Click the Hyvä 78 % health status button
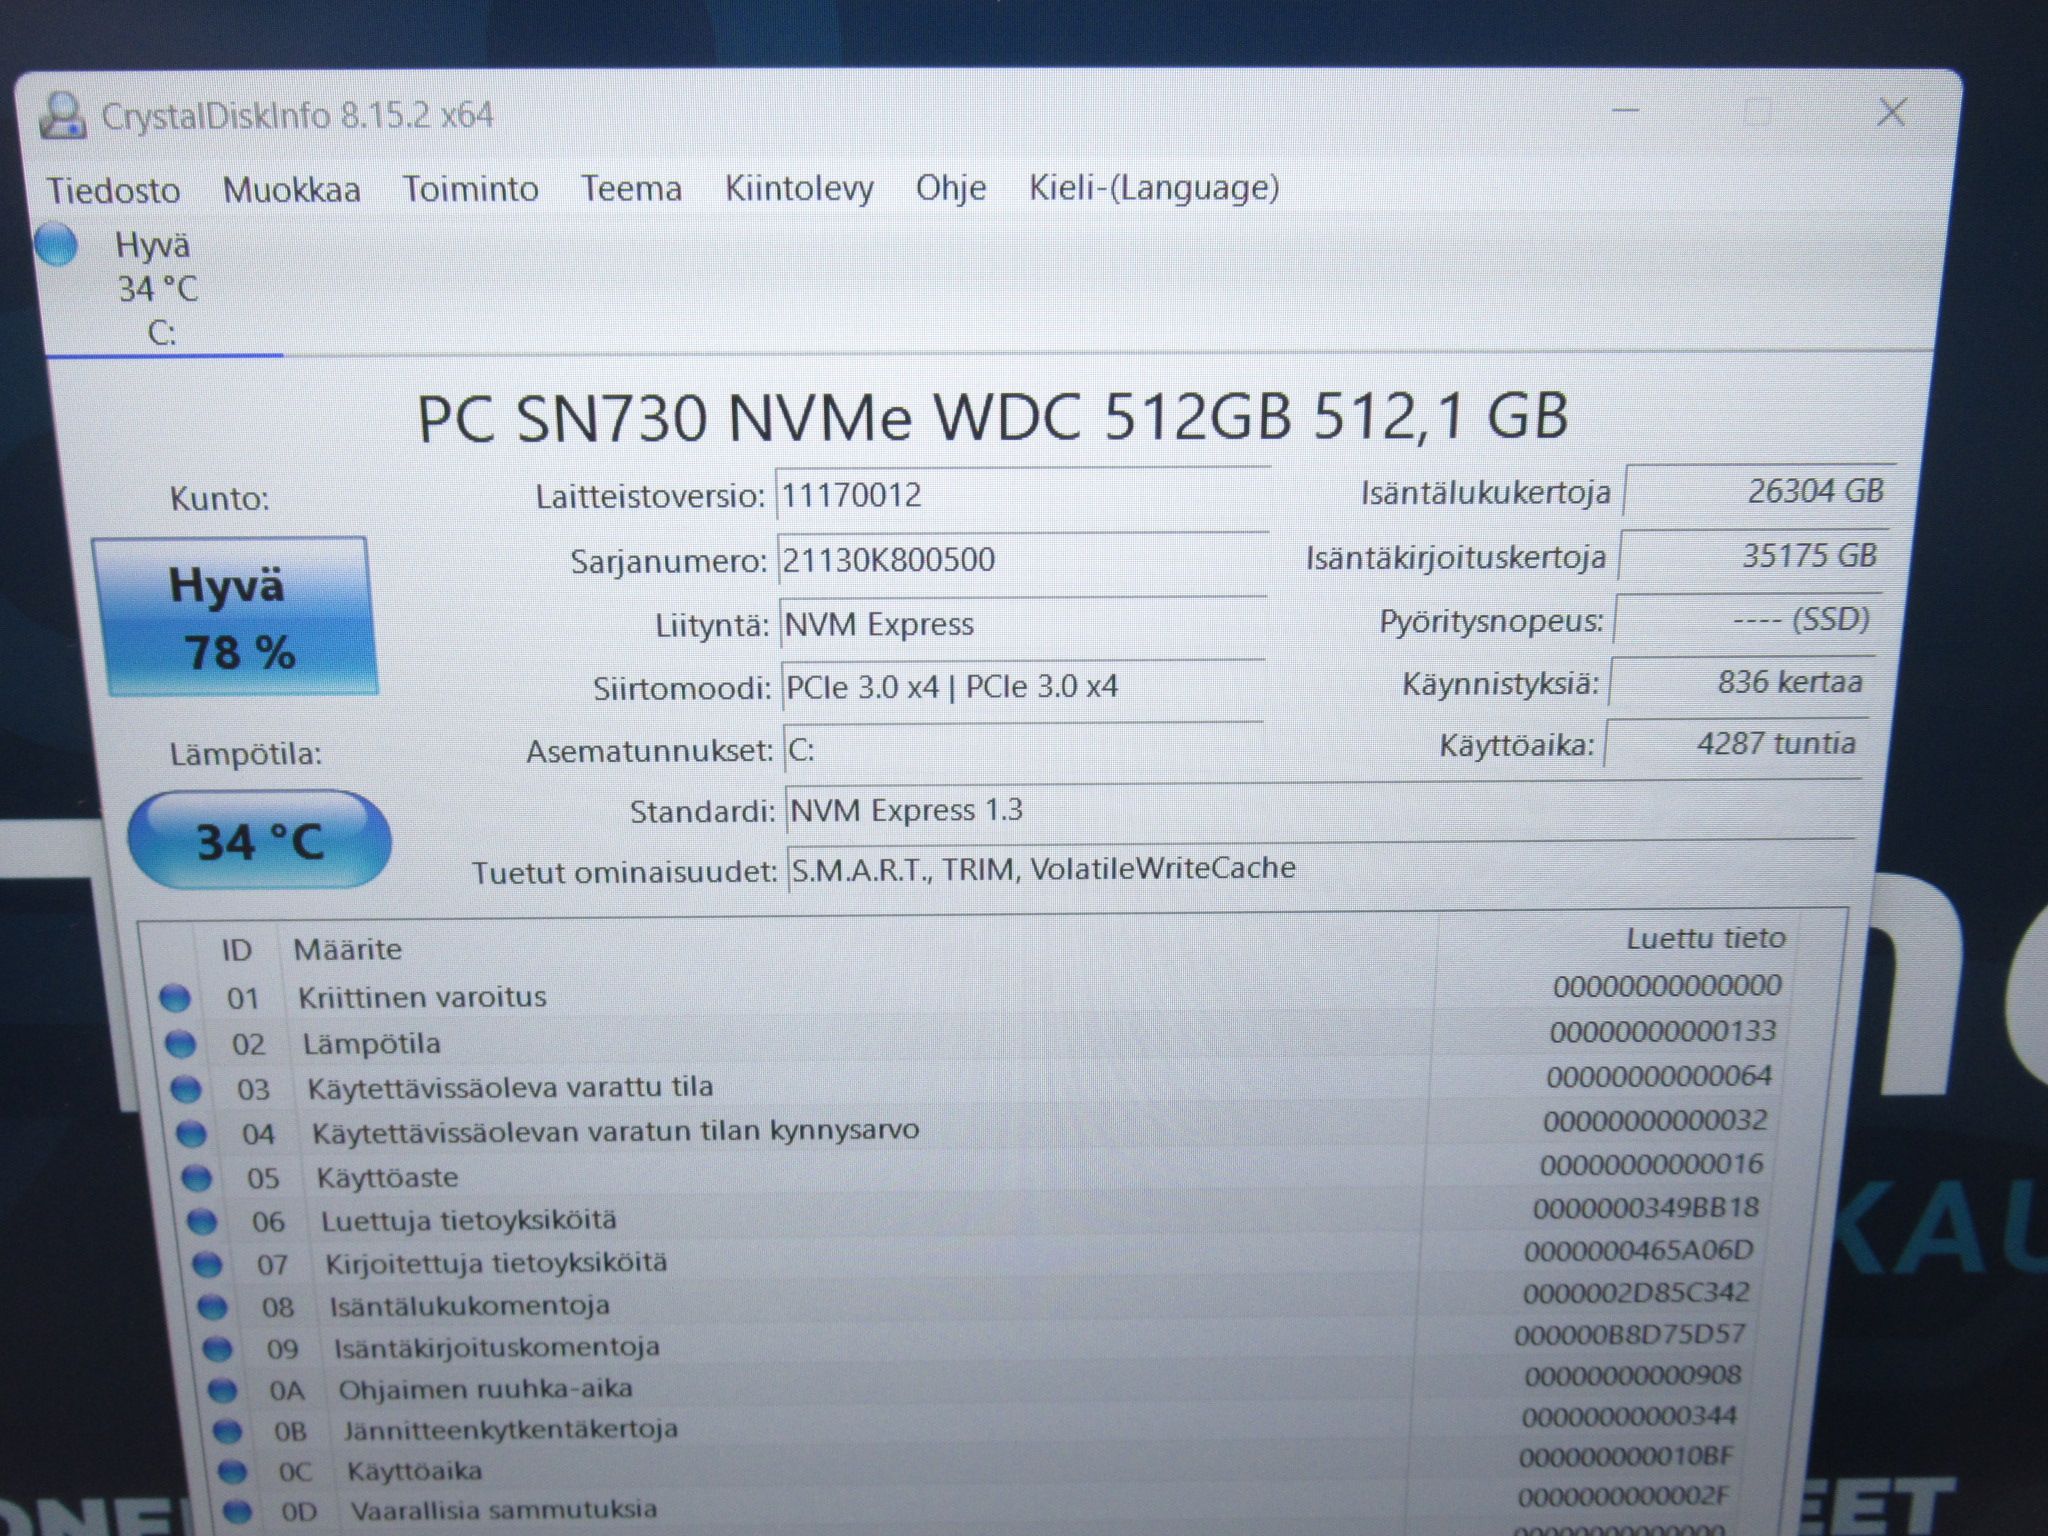 [236, 616]
